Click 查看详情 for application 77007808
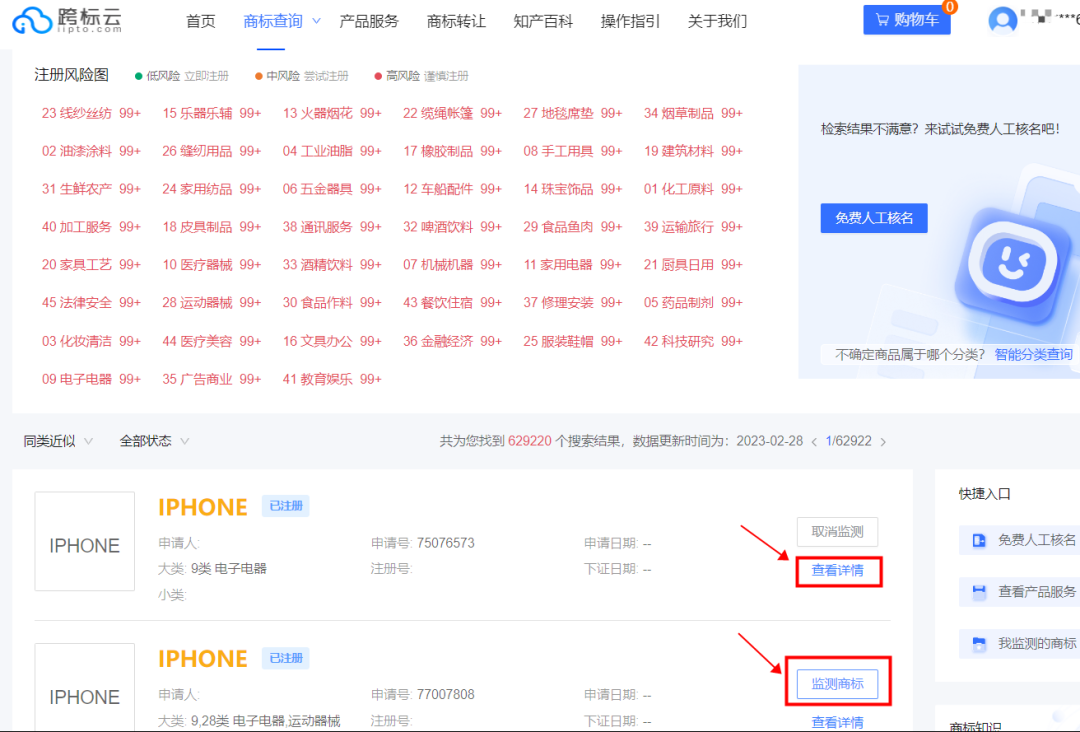This screenshot has width=1080, height=732. tap(838, 722)
